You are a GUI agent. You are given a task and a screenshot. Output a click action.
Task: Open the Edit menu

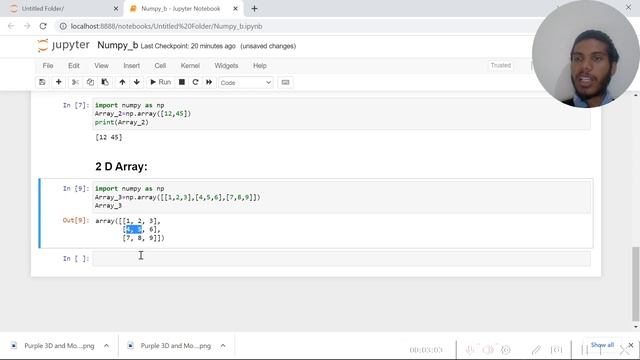[74, 66]
